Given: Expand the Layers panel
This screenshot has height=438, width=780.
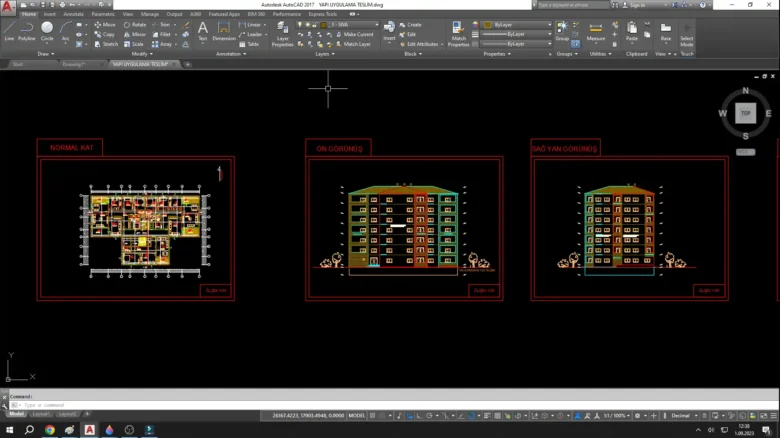Looking at the screenshot, I should [325, 54].
